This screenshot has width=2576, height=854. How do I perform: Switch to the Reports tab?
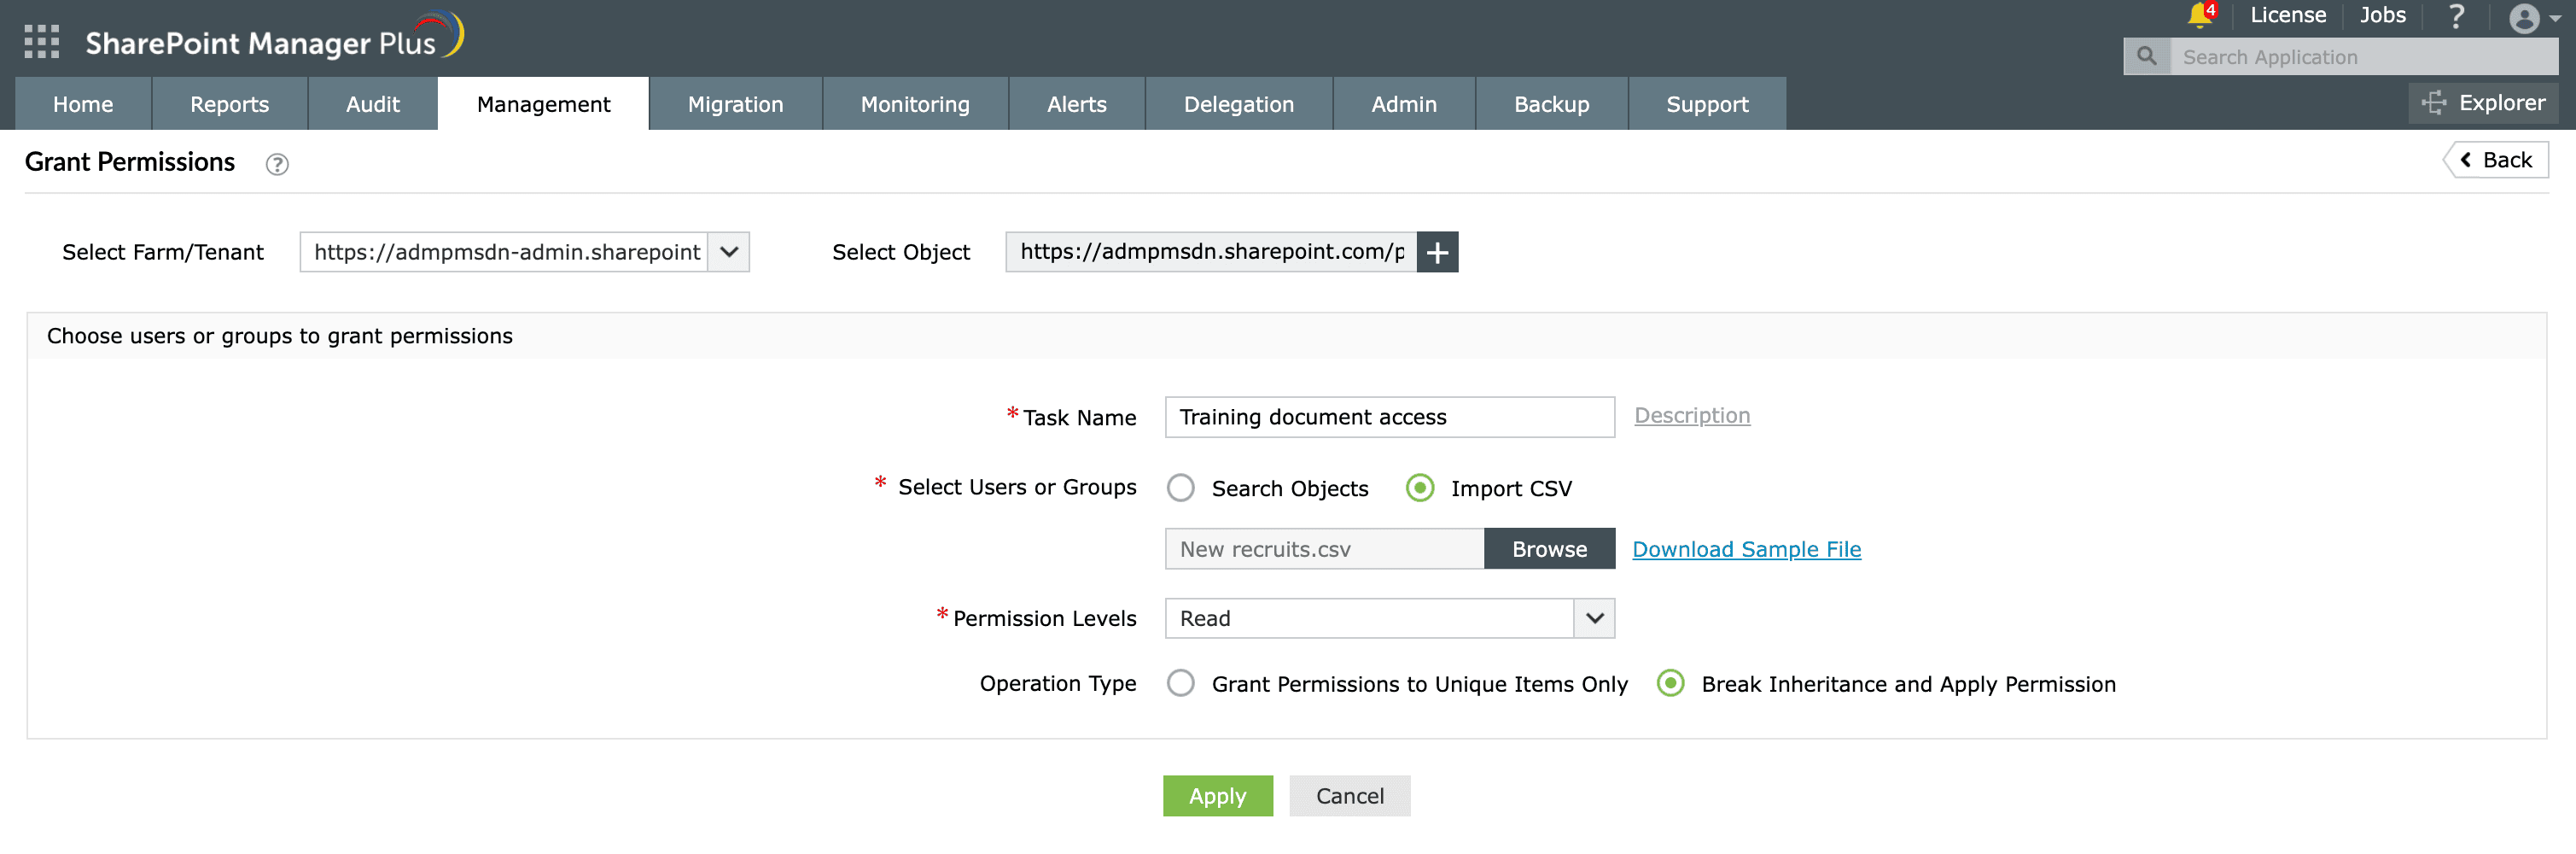(229, 103)
